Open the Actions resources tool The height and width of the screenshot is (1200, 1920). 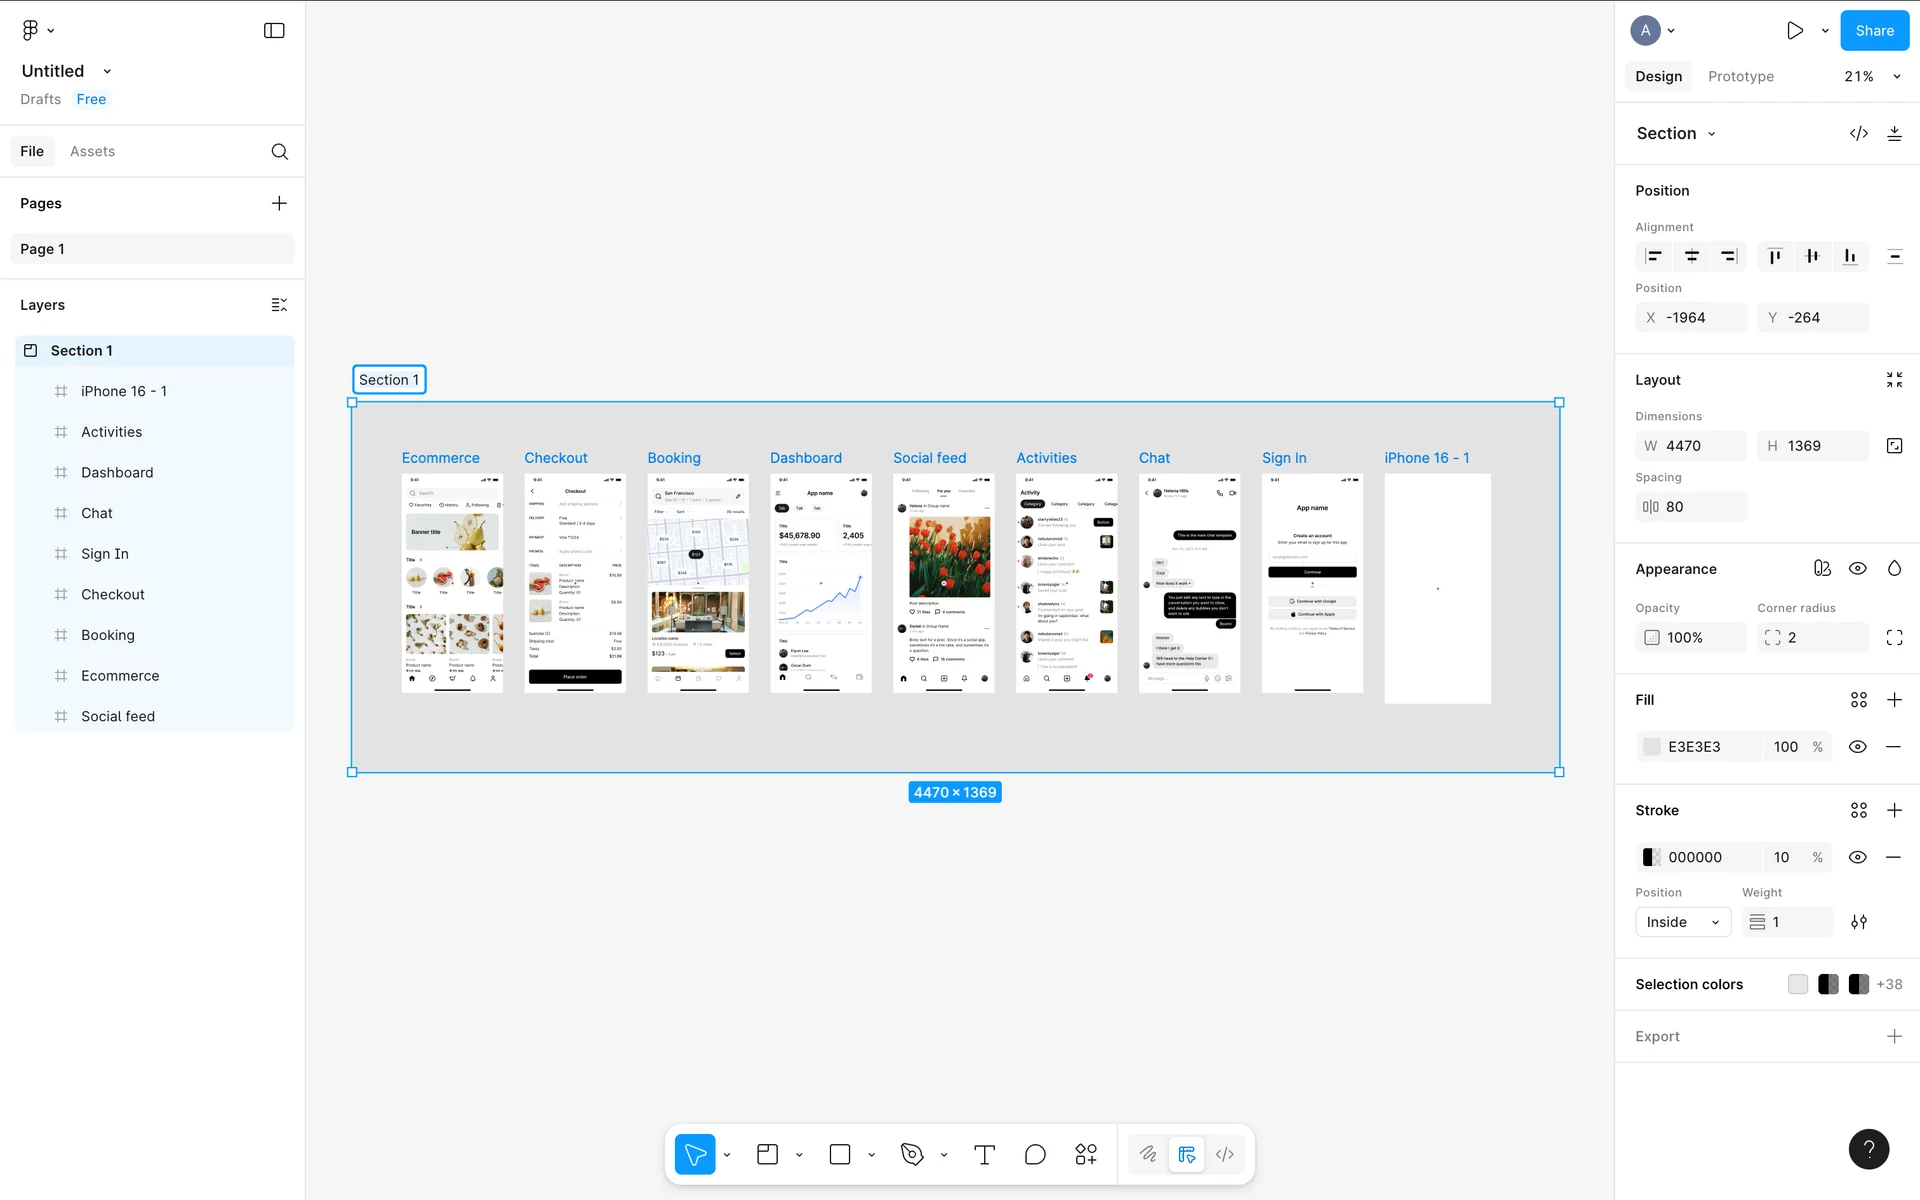1086,1155
